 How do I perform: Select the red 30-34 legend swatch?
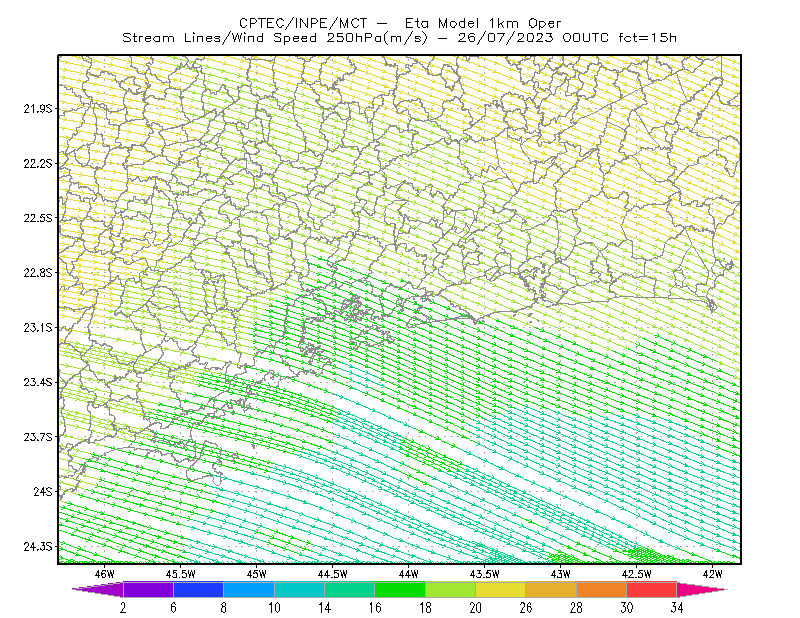click(652, 589)
